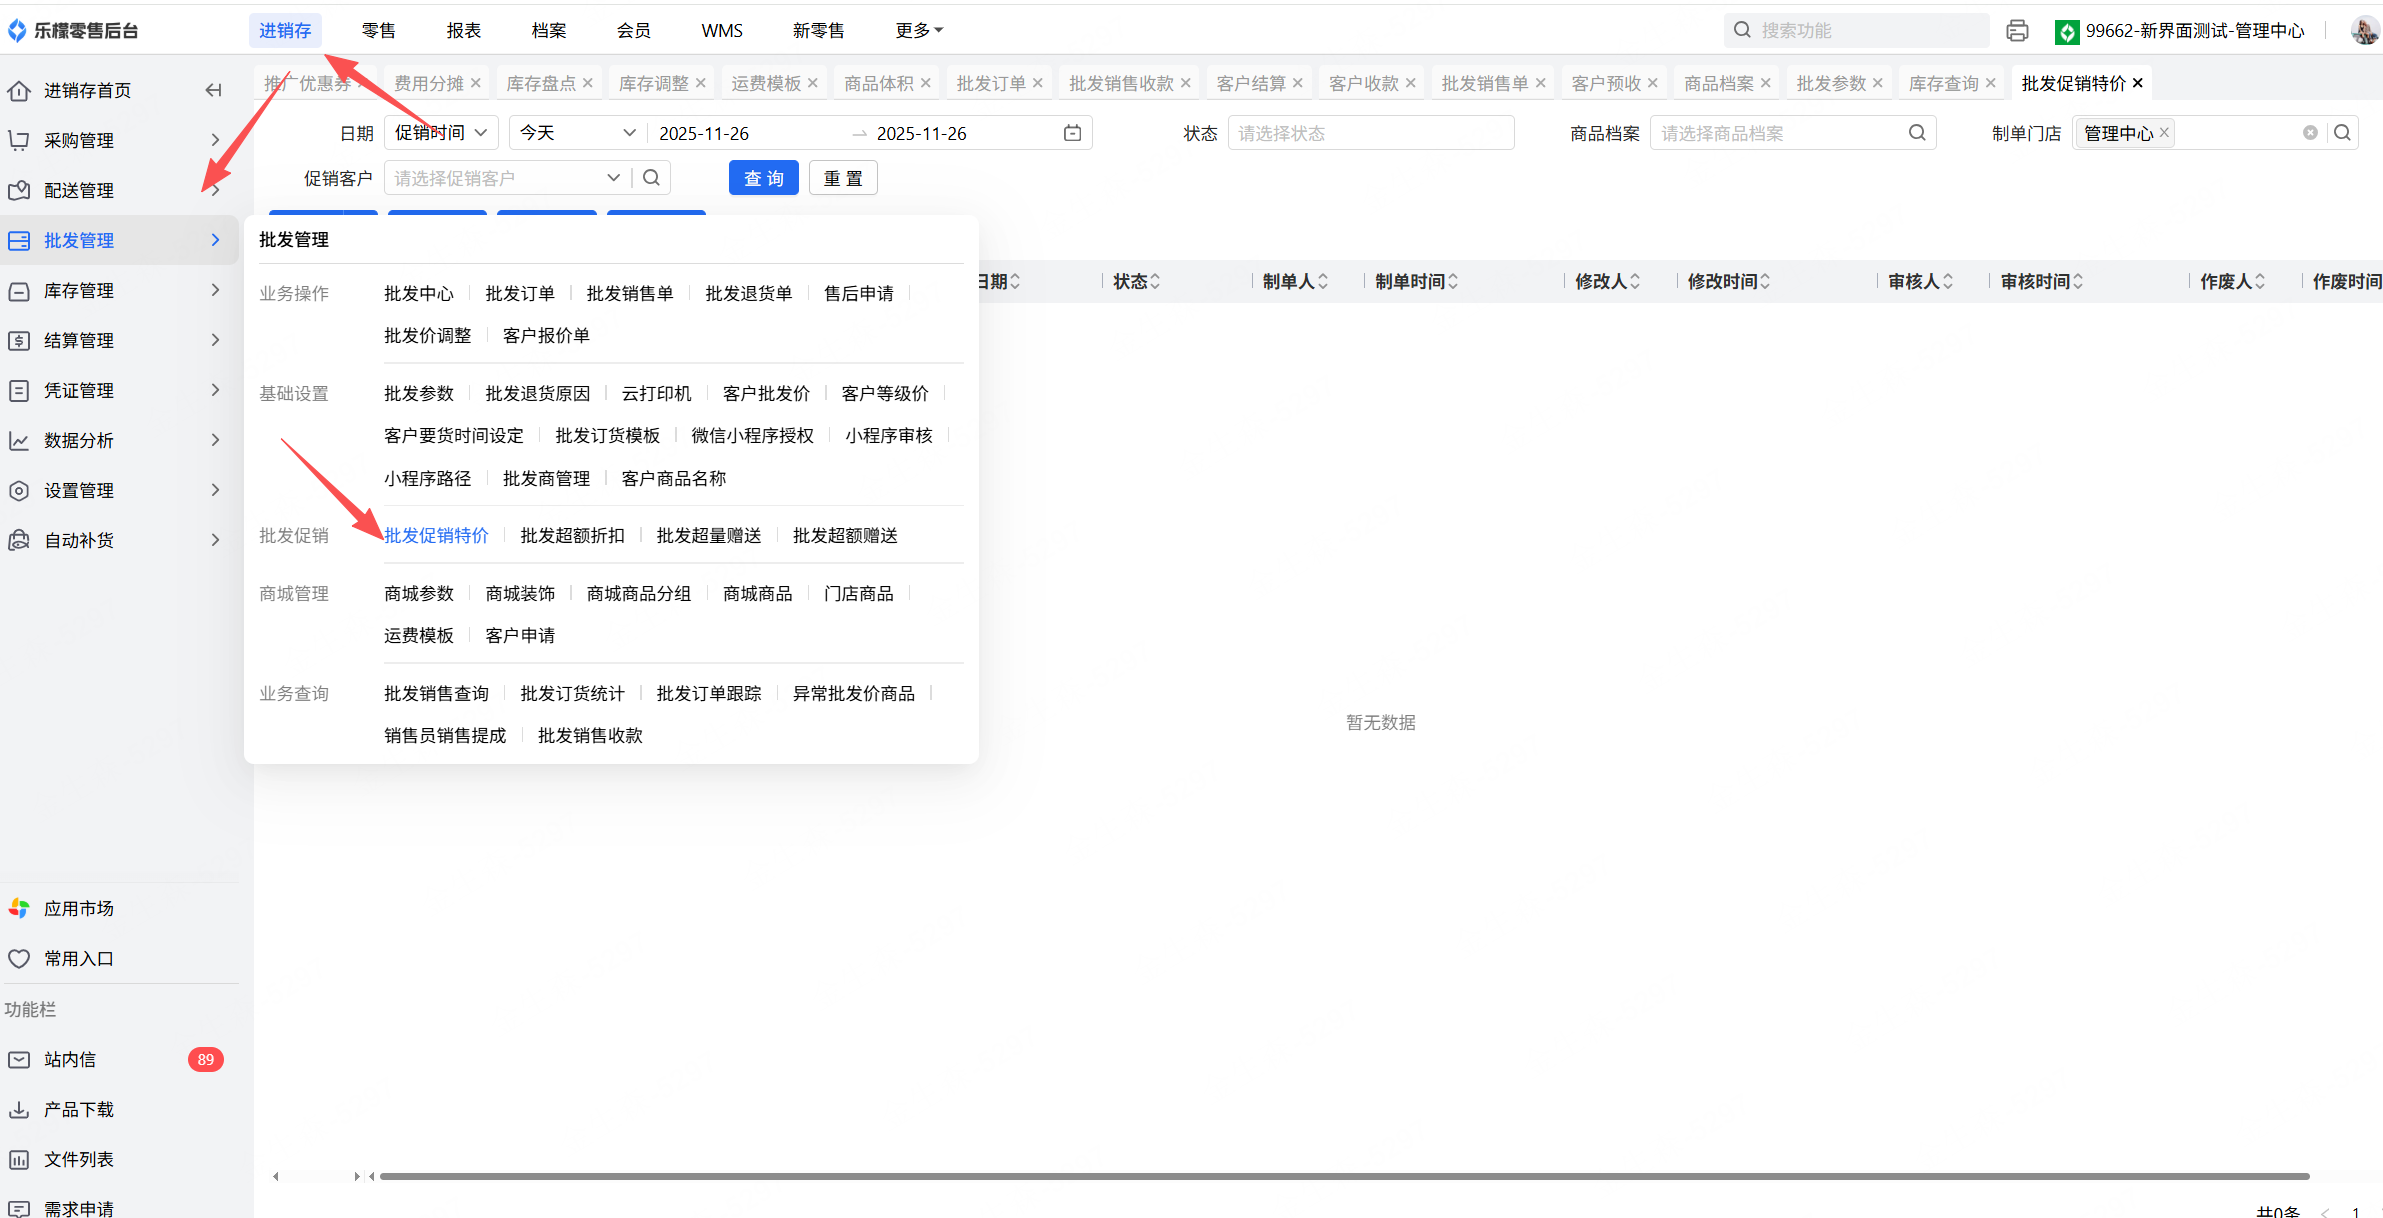Open the 今天 quick range dropdown
The width and height of the screenshot is (2383, 1218).
tap(577, 133)
